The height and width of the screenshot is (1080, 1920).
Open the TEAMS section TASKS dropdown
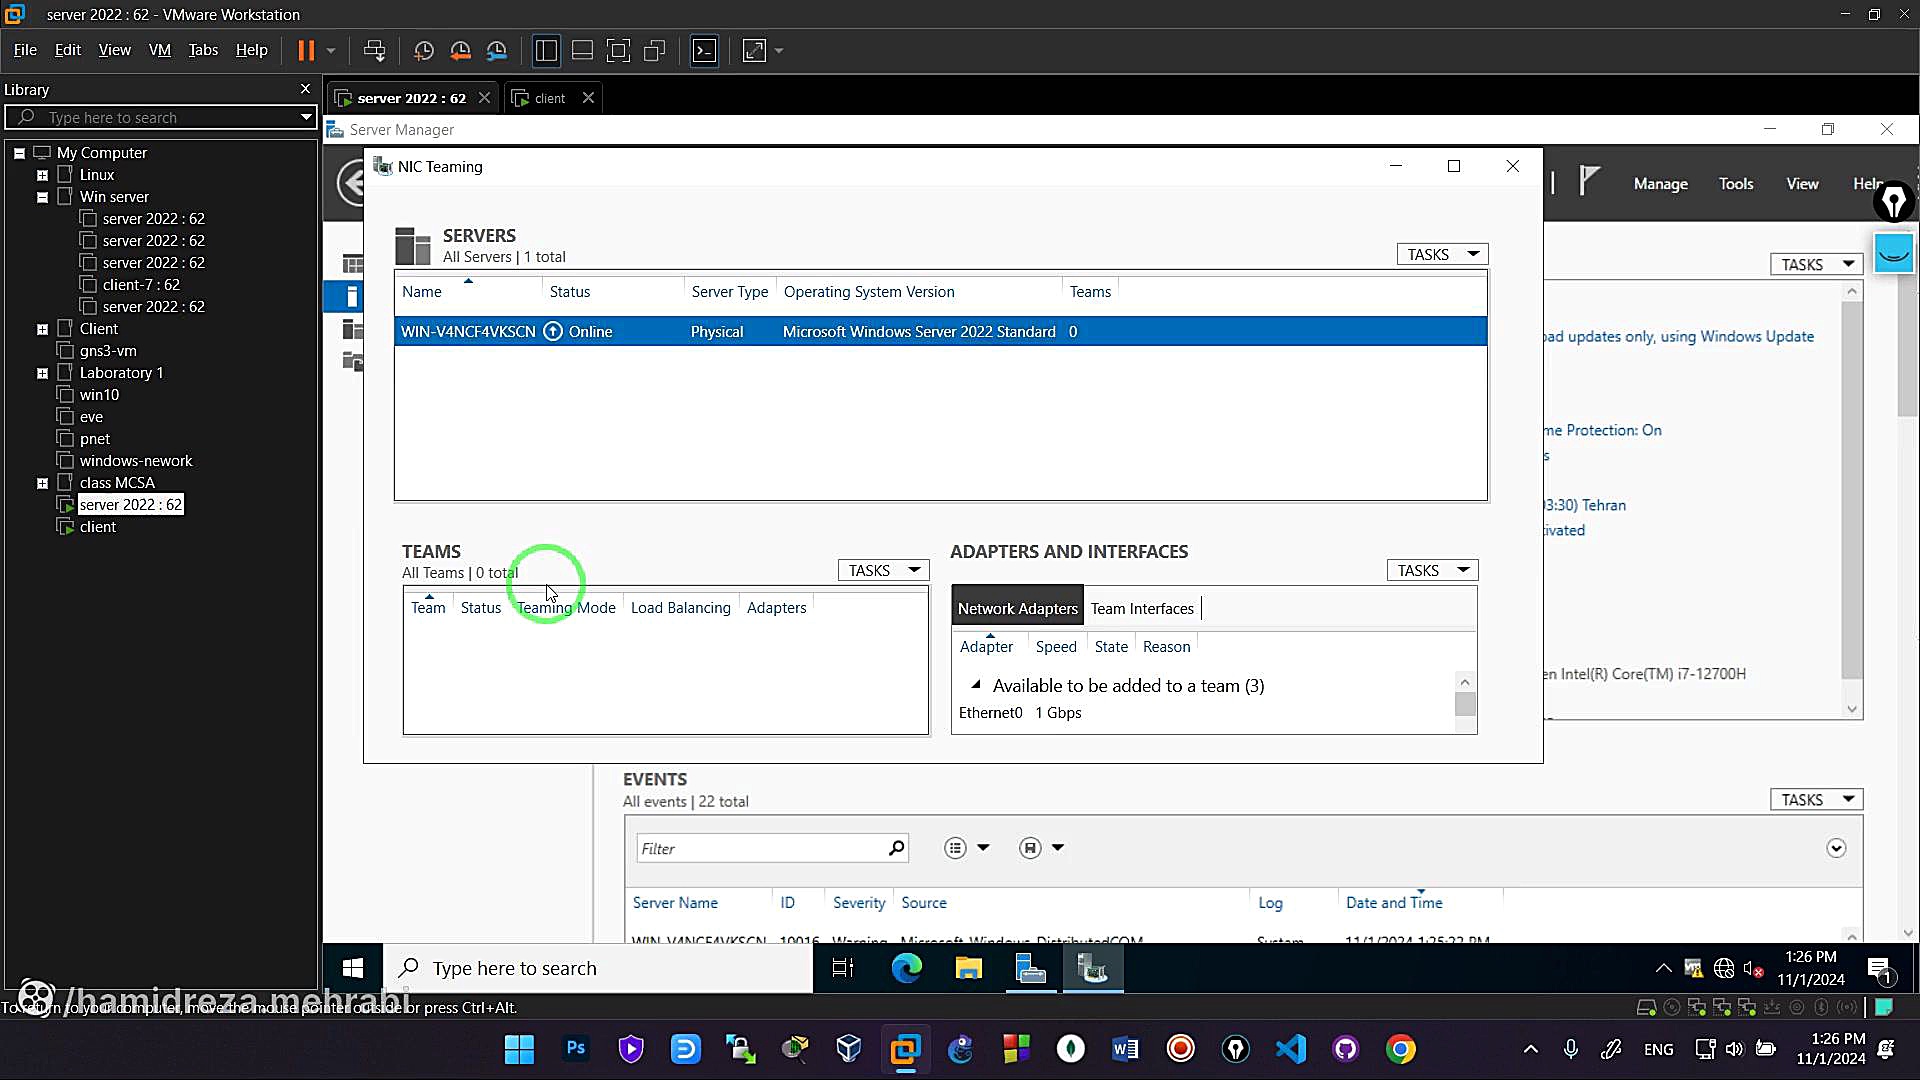[883, 570]
